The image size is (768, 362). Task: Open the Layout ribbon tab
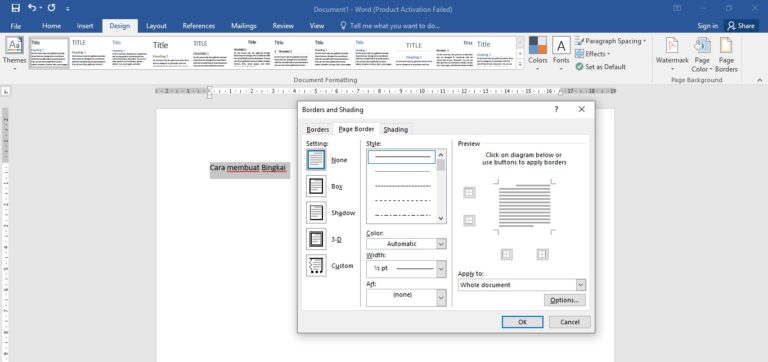(156, 26)
